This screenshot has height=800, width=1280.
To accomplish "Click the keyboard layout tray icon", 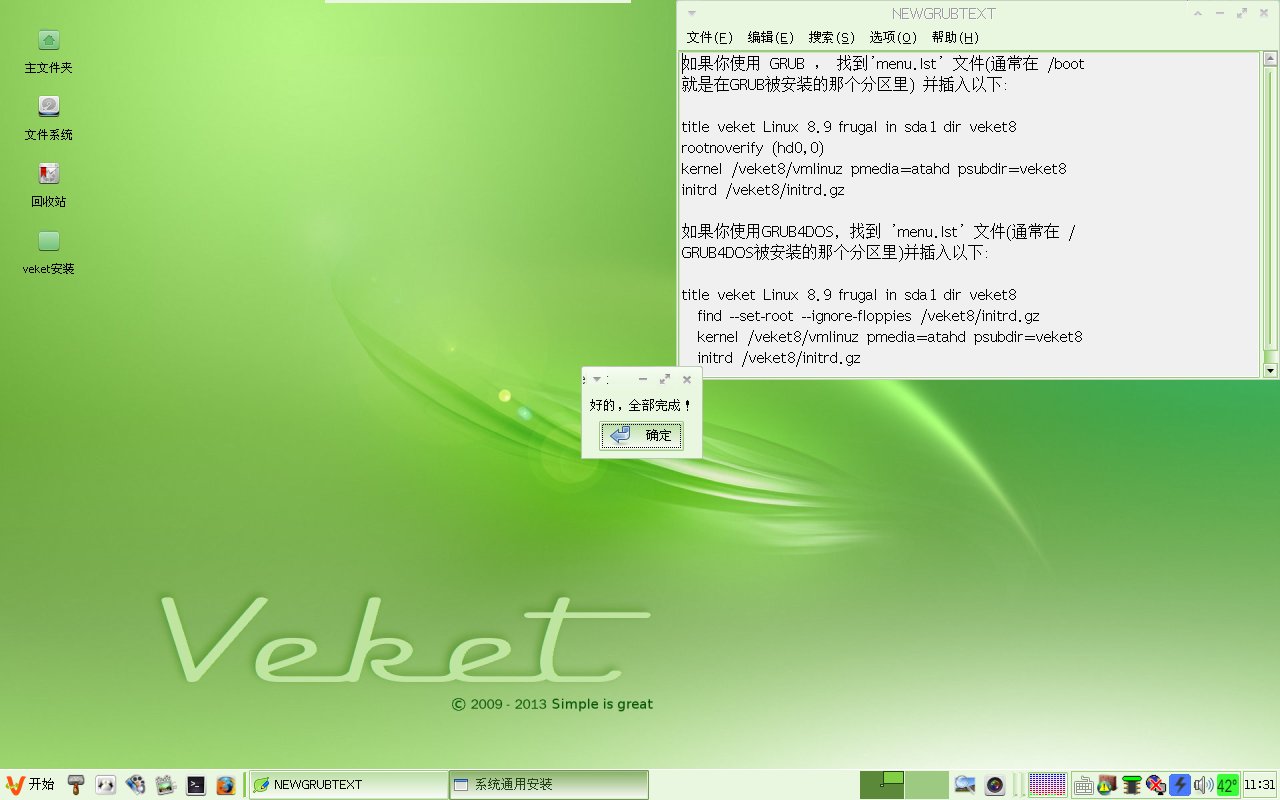I will pos(1083,785).
